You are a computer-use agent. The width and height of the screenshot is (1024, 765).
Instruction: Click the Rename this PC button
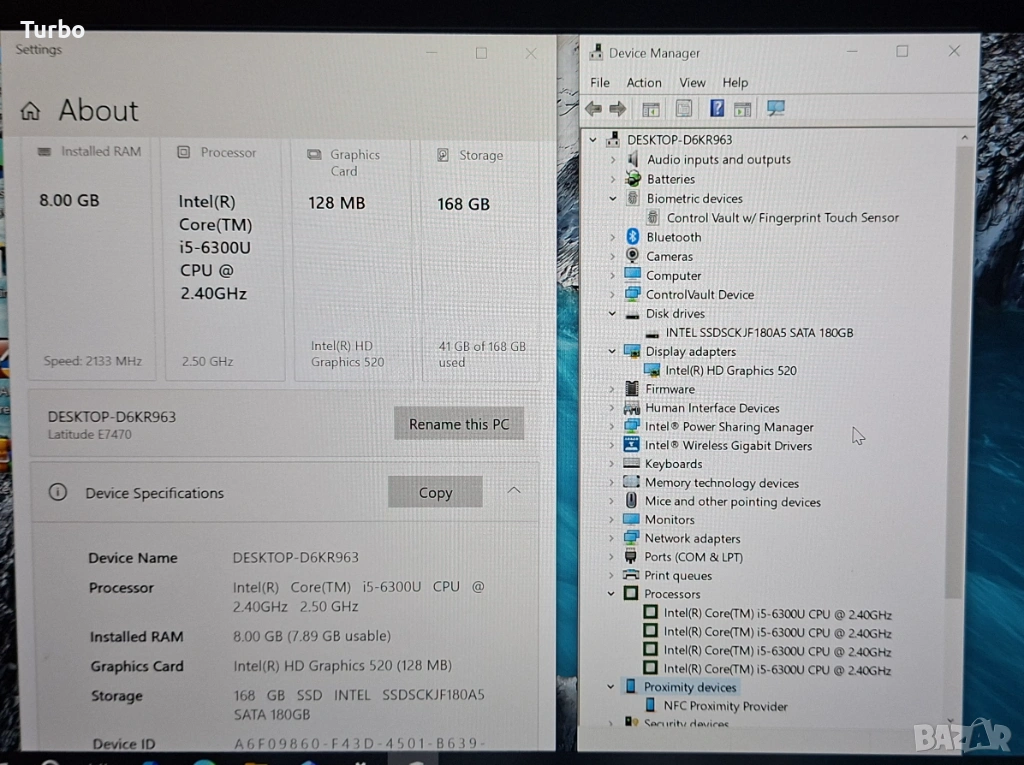point(459,424)
